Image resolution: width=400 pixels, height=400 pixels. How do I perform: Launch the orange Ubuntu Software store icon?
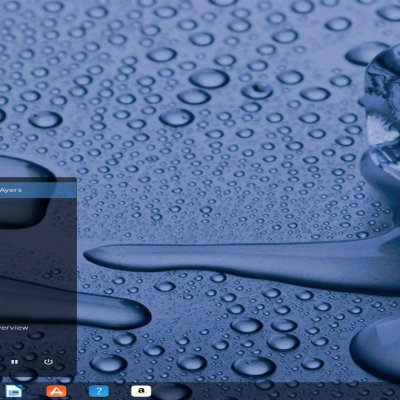pyautogui.click(x=56, y=391)
